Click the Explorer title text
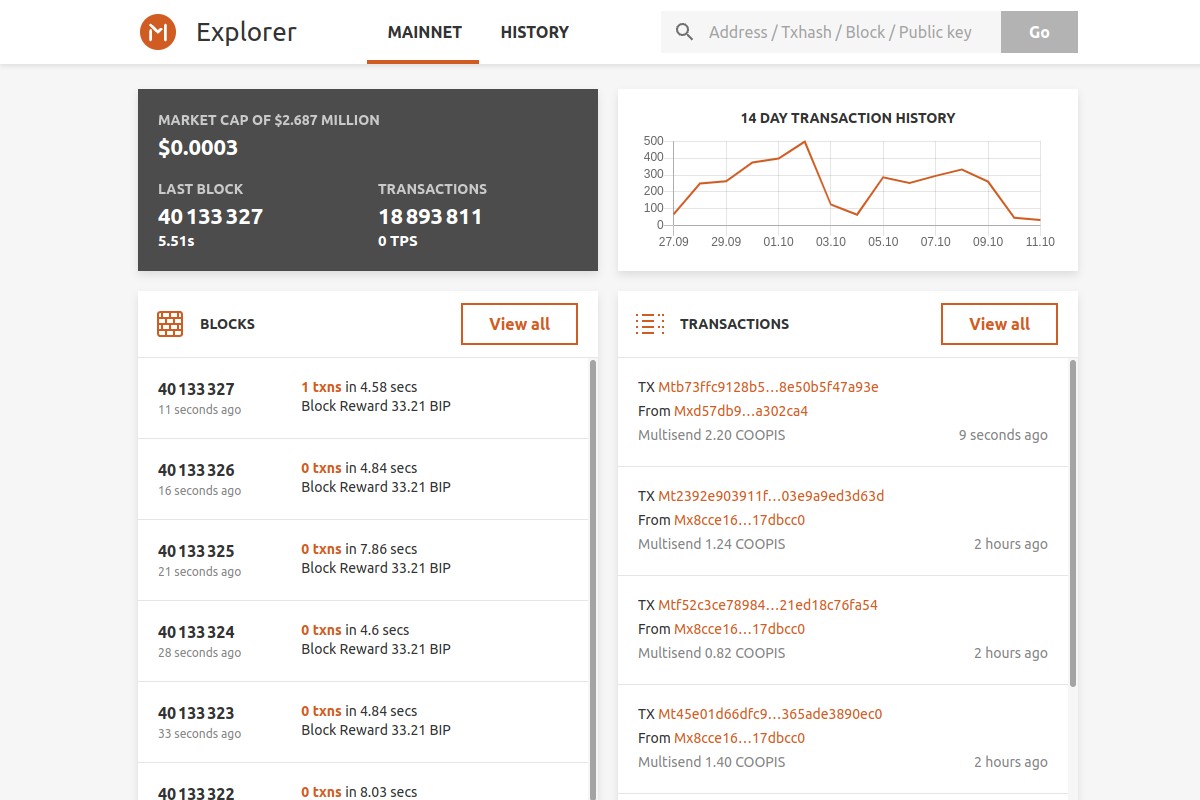Image resolution: width=1200 pixels, height=800 pixels. tap(246, 32)
